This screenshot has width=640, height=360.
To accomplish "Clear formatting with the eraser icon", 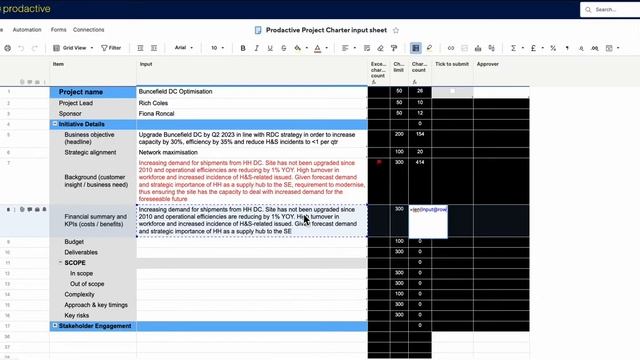I will click(x=380, y=48).
